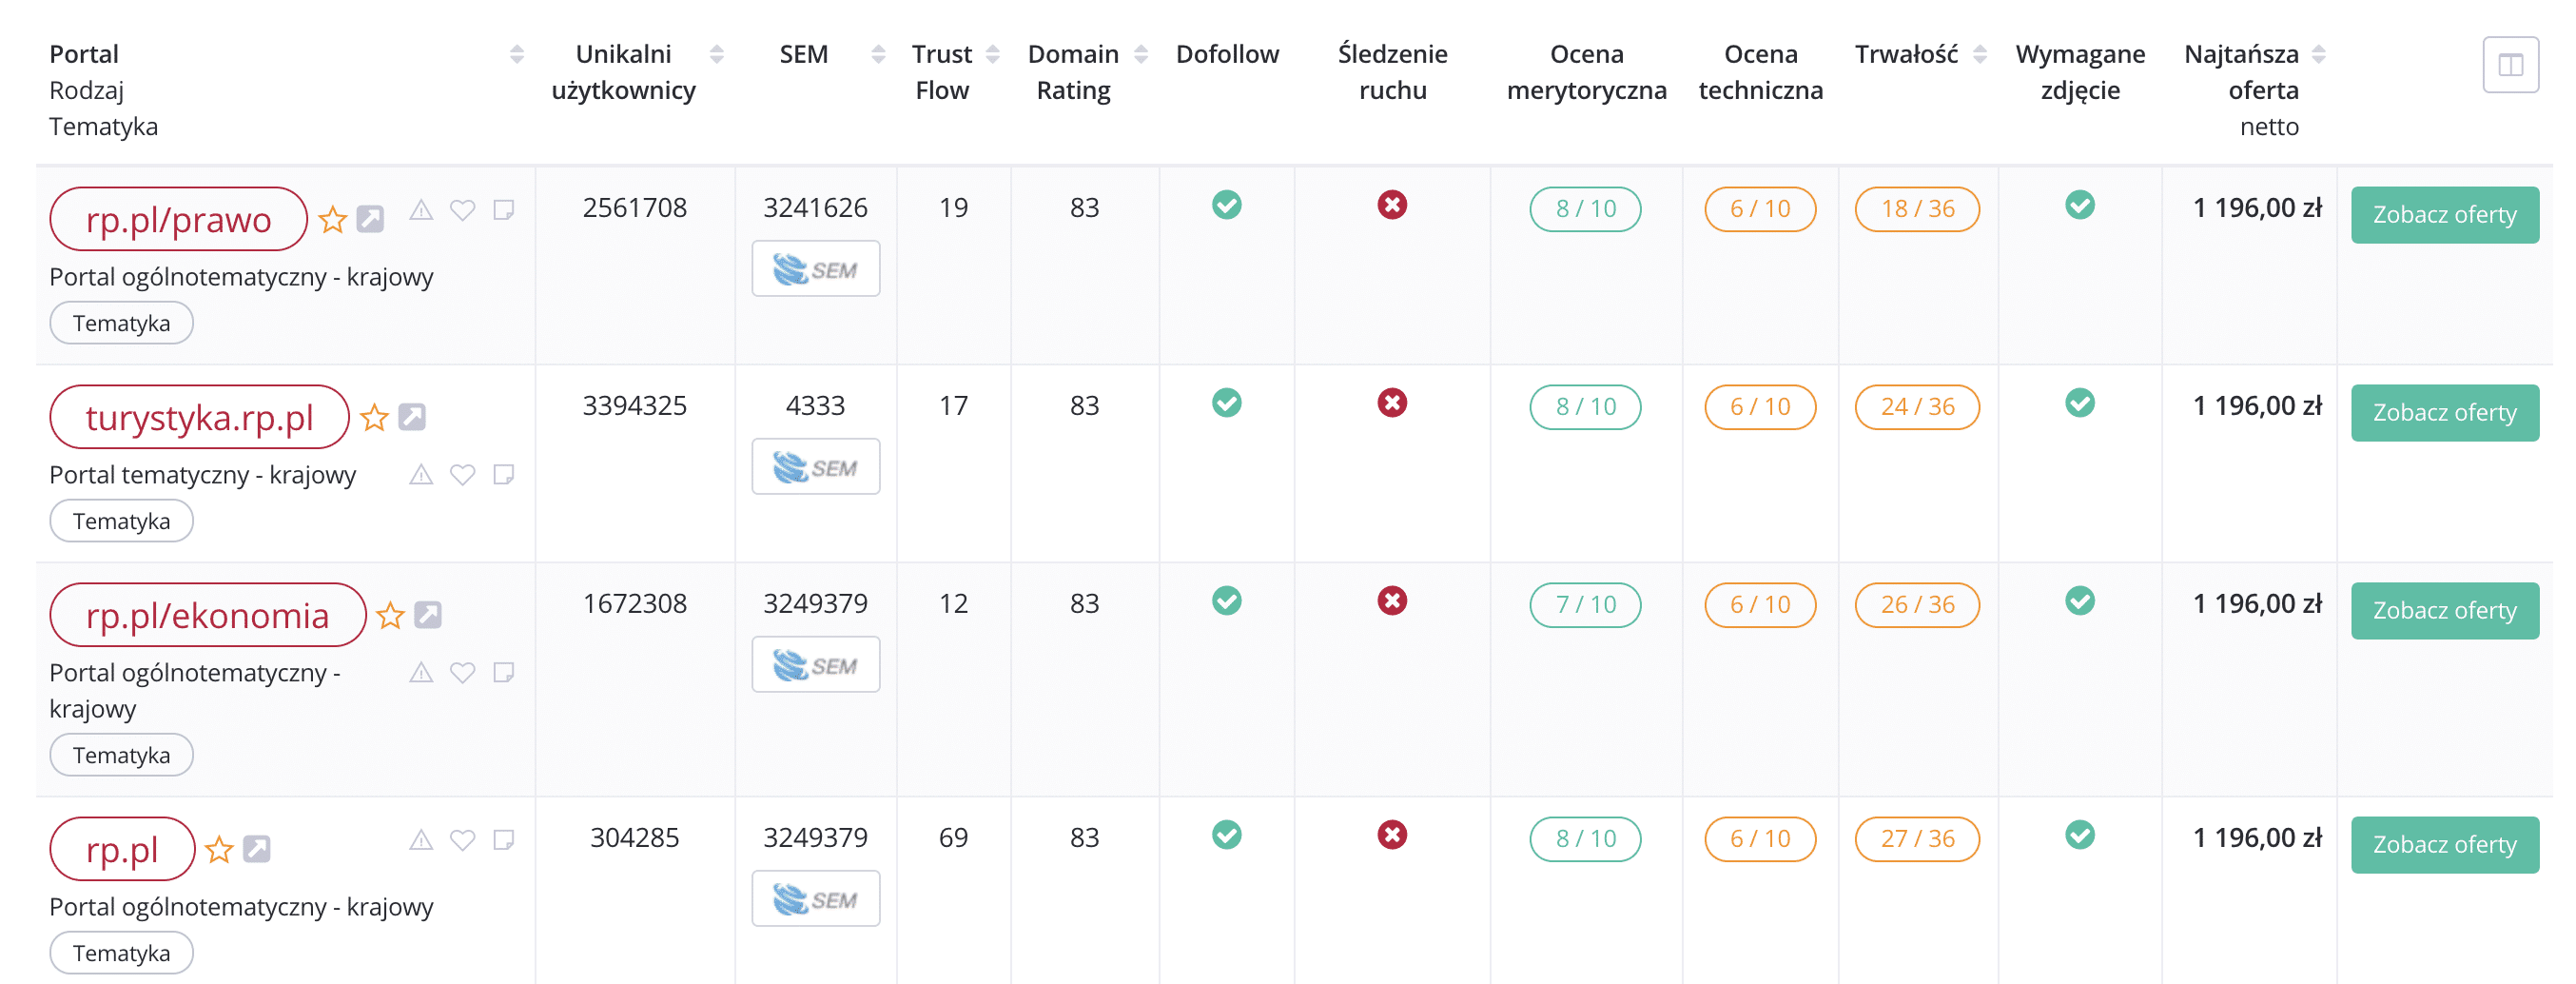This screenshot has height=984, width=2576.
Task: Sort by Trust Flow column arrows
Action: [992, 54]
